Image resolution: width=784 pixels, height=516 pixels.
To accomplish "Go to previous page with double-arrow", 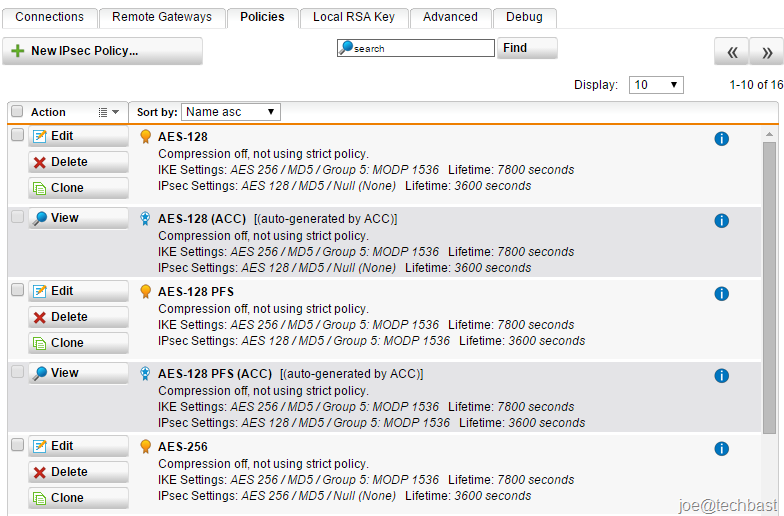I will (732, 52).
